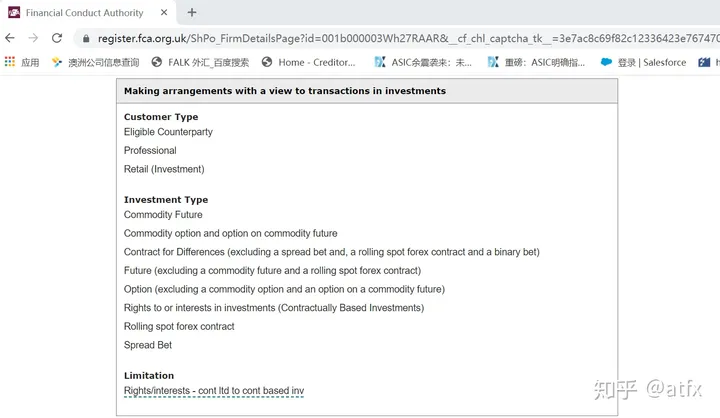Click the Commodity Future entry
720x418 pixels.
pyautogui.click(x=163, y=215)
